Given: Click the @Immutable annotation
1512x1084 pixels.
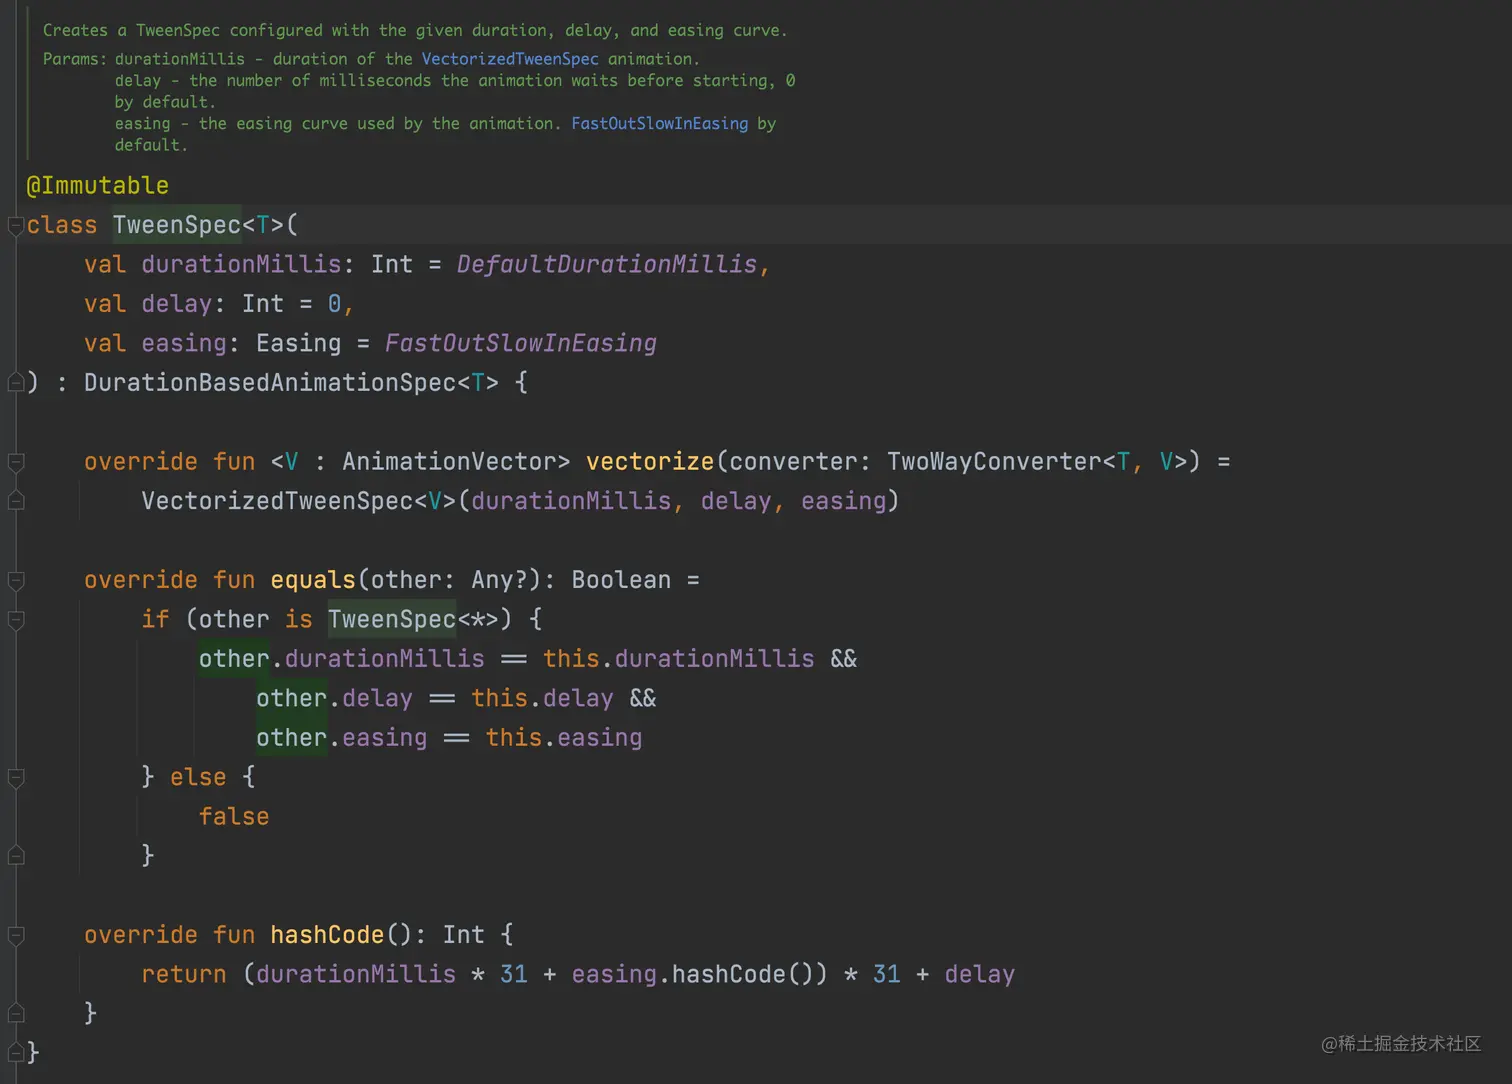Looking at the screenshot, I should click(x=98, y=185).
